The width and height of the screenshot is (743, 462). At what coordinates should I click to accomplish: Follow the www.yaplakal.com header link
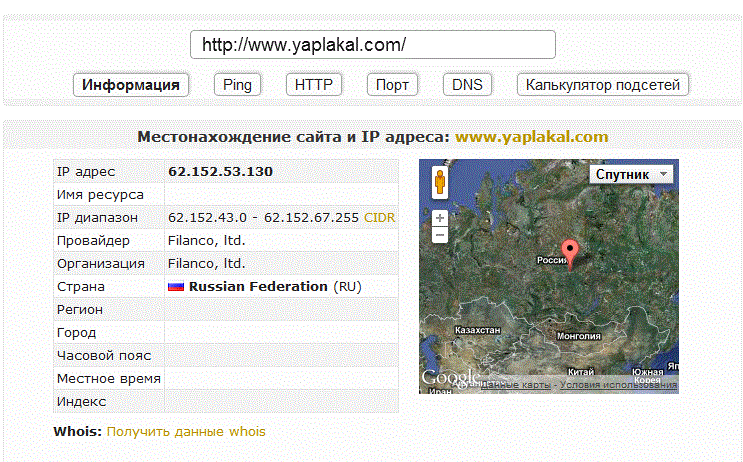point(532,136)
